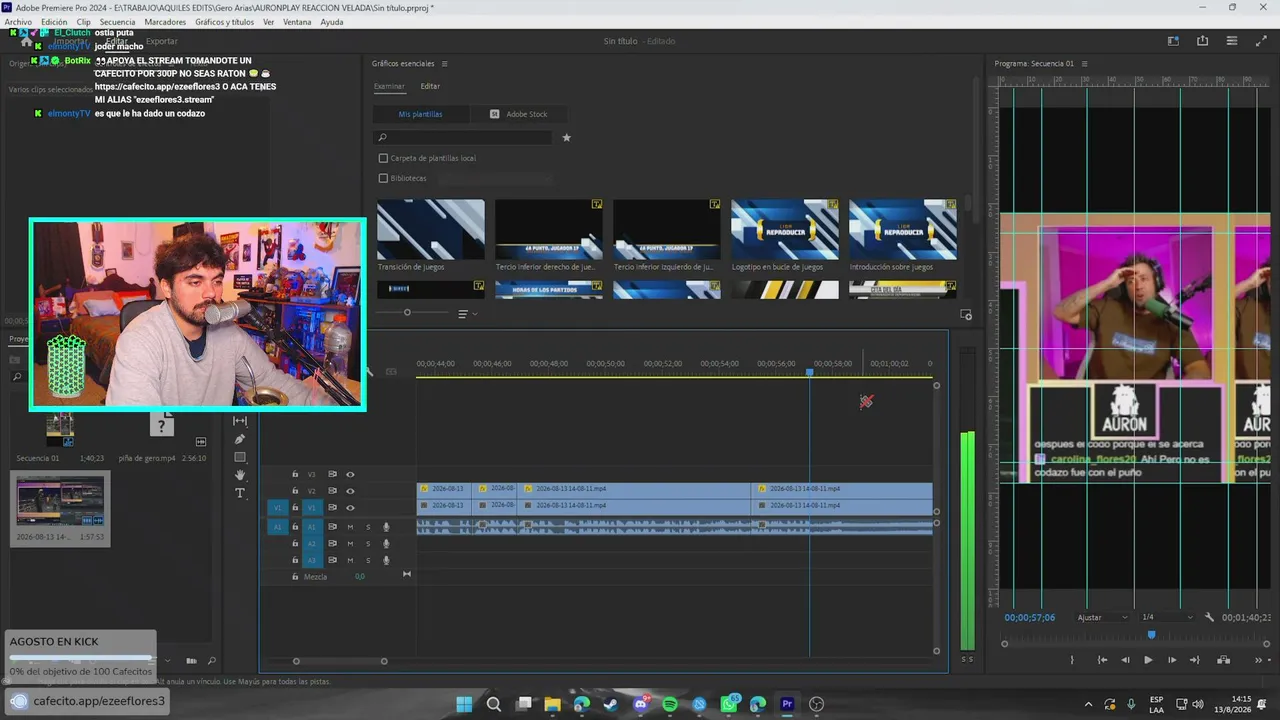Go to Out point in Program monitor
The height and width of the screenshot is (720, 1280).
(1194, 660)
